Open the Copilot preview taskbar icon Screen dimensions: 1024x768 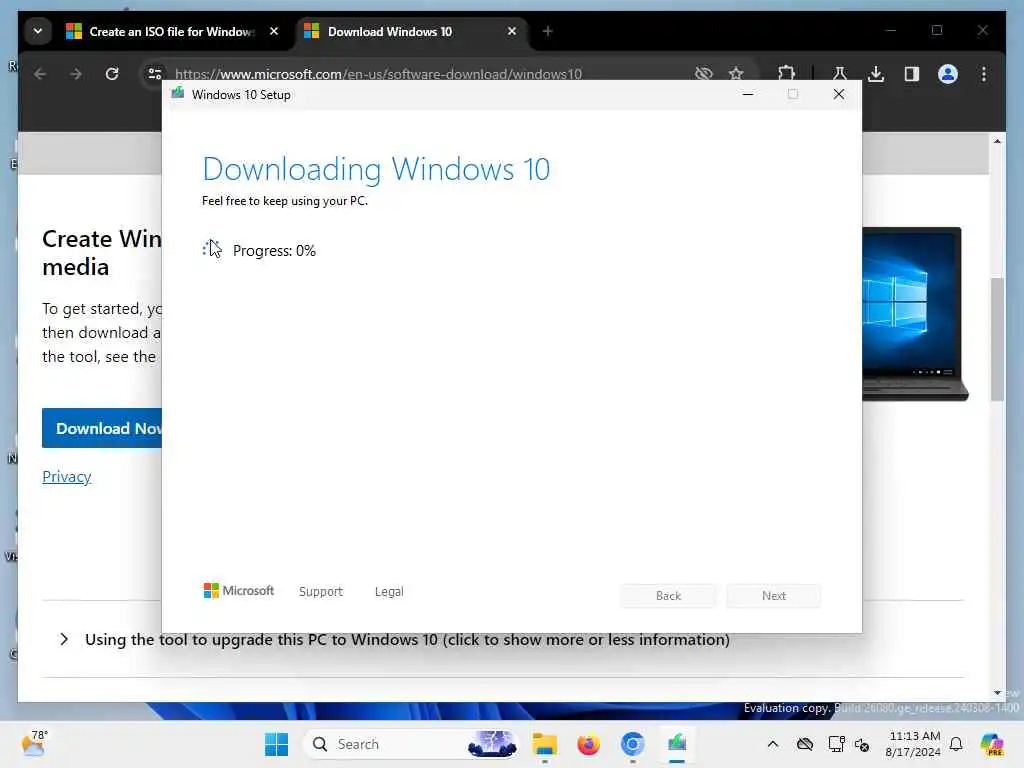click(x=992, y=744)
